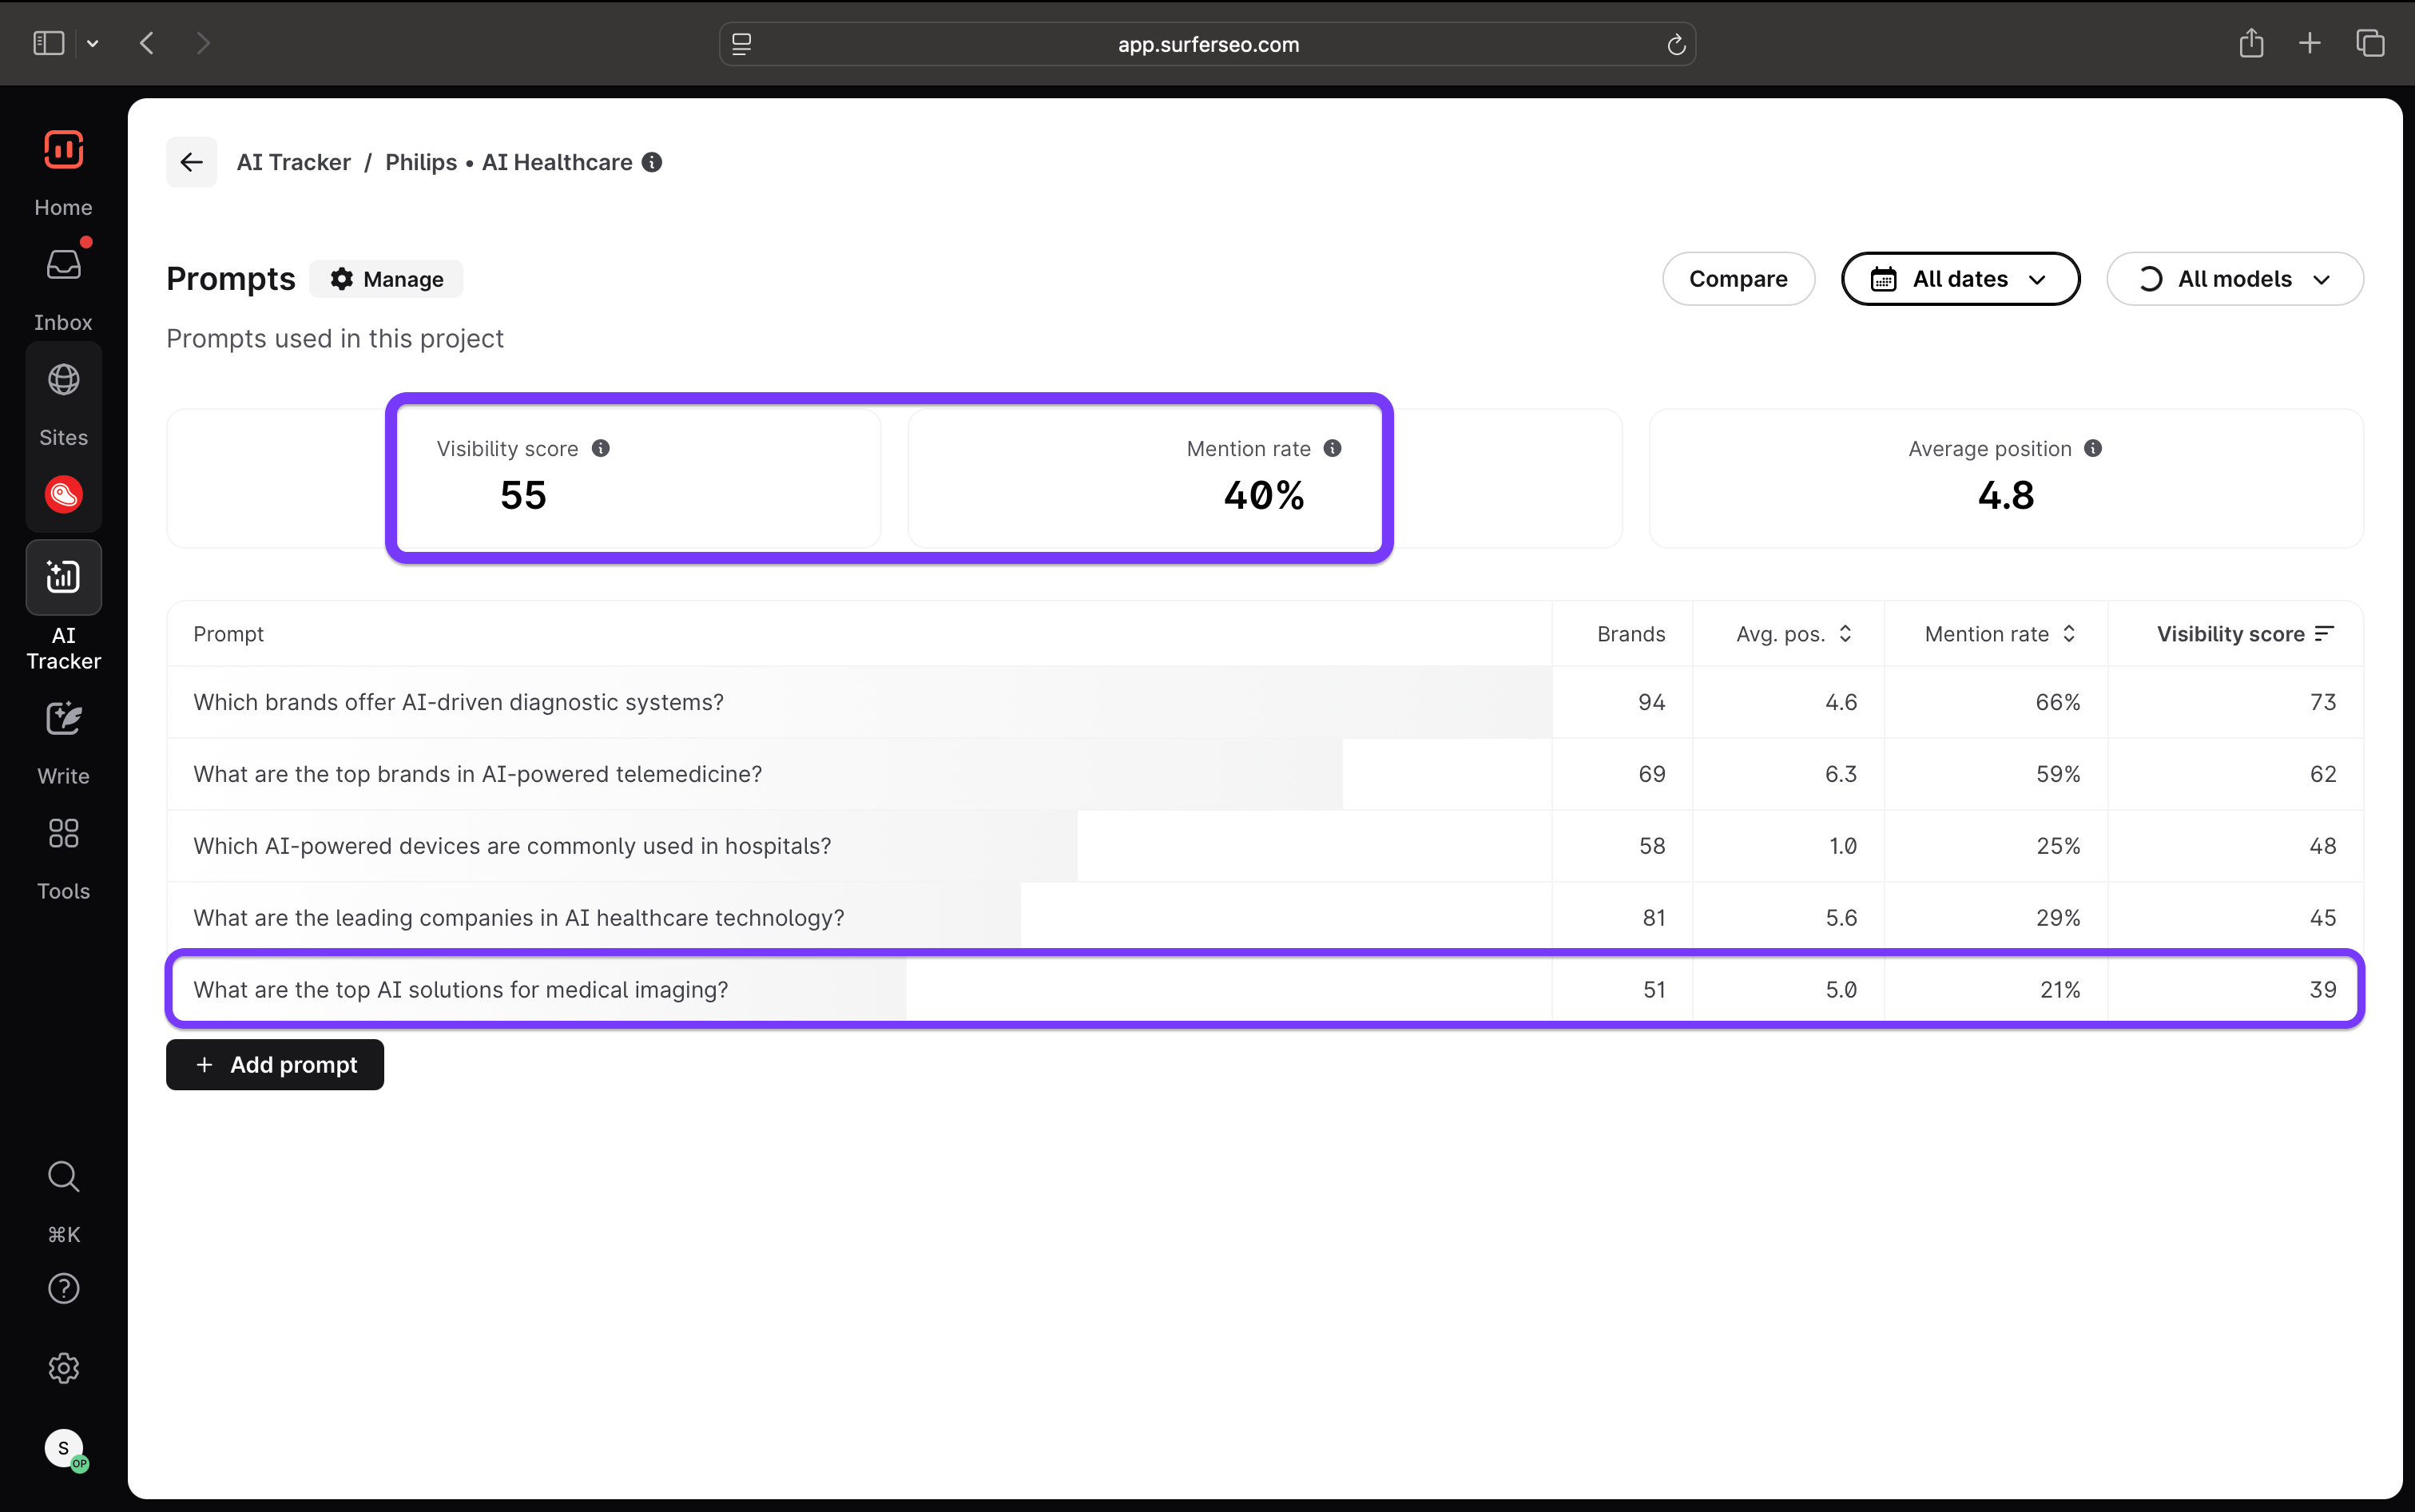Screen dimensions: 2415x1512
Task: Sort table by Avg. pos. column
Action: (x=1794, y=634)
